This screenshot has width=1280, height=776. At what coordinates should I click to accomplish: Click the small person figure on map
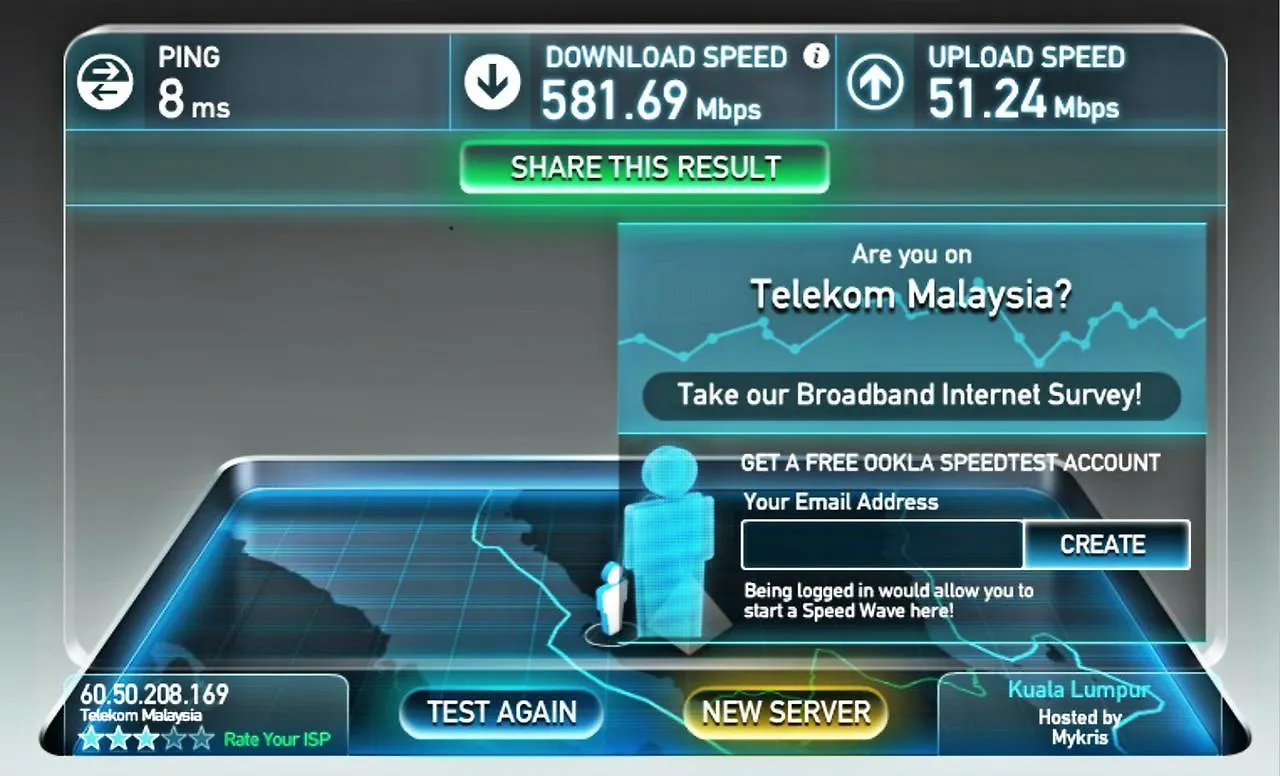(611, 598)
